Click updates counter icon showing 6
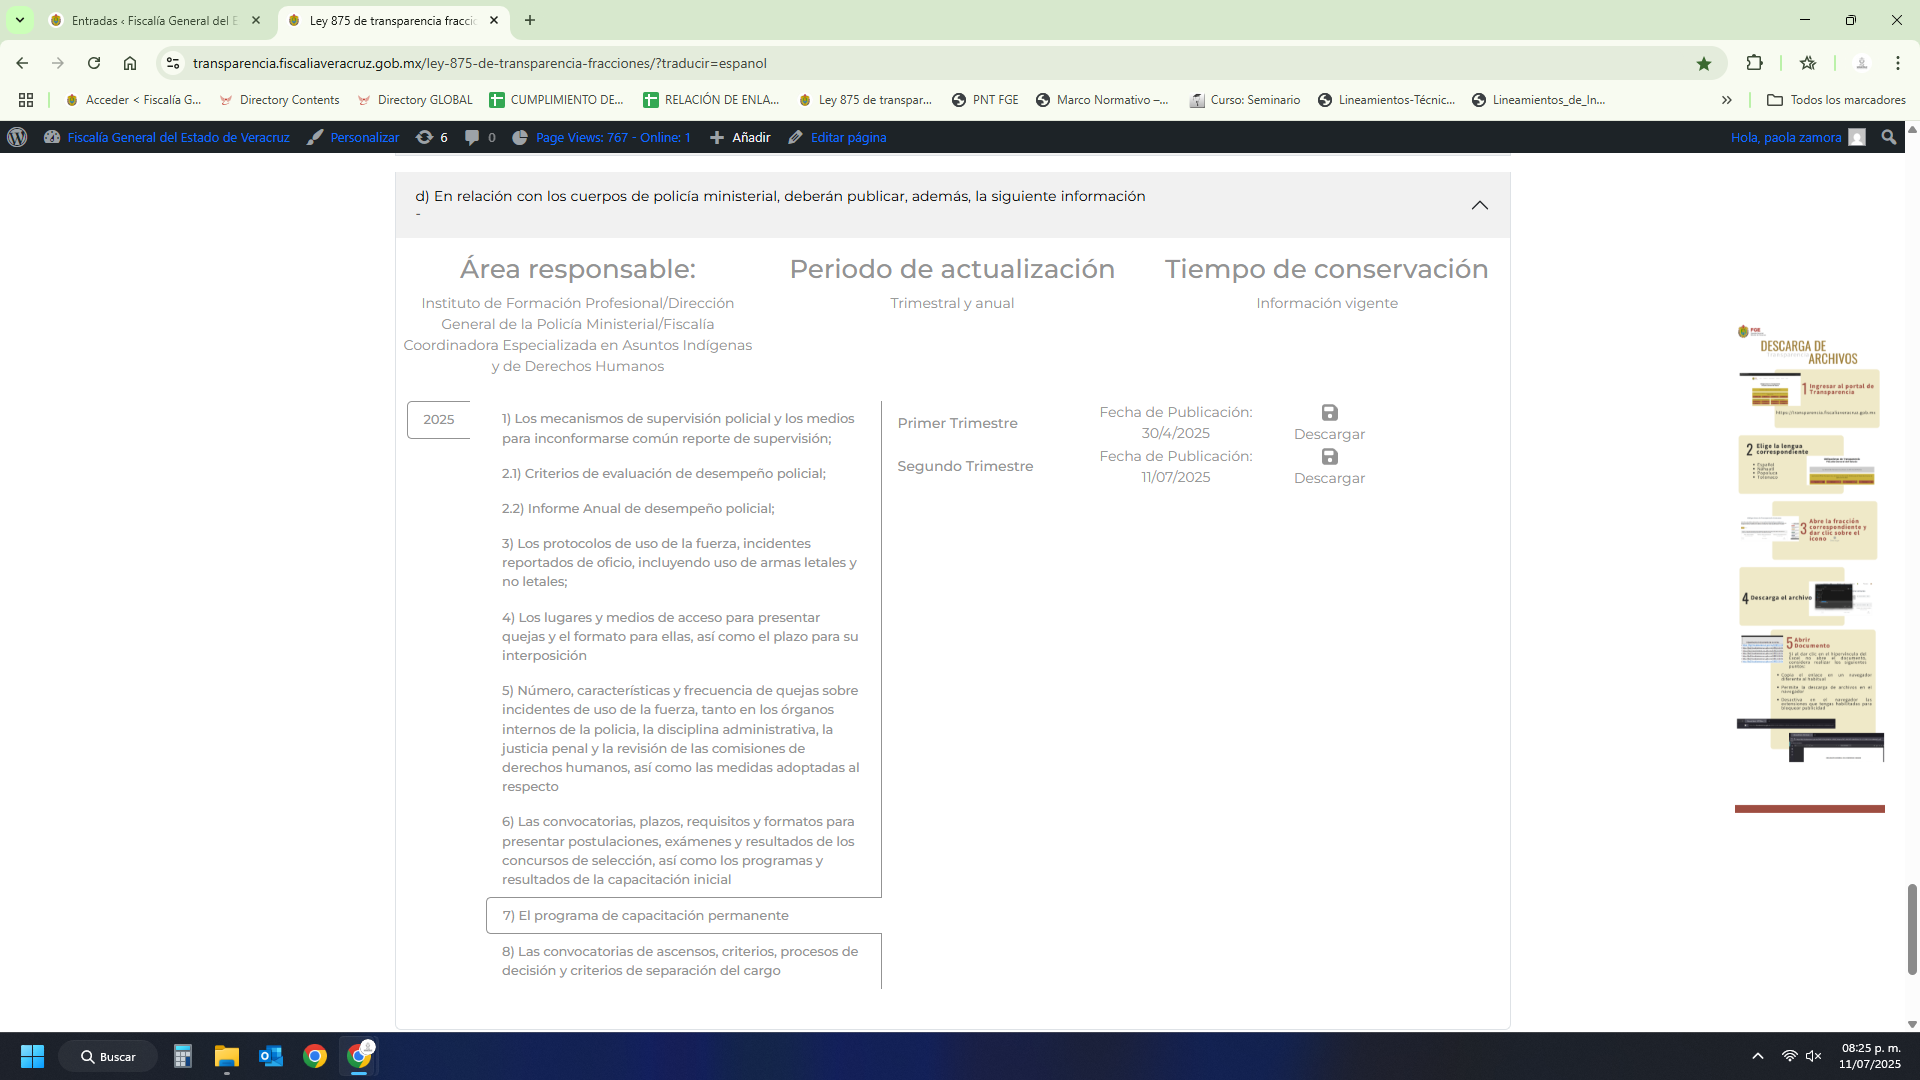The image size is (1920, 1080). pos(431,137)
